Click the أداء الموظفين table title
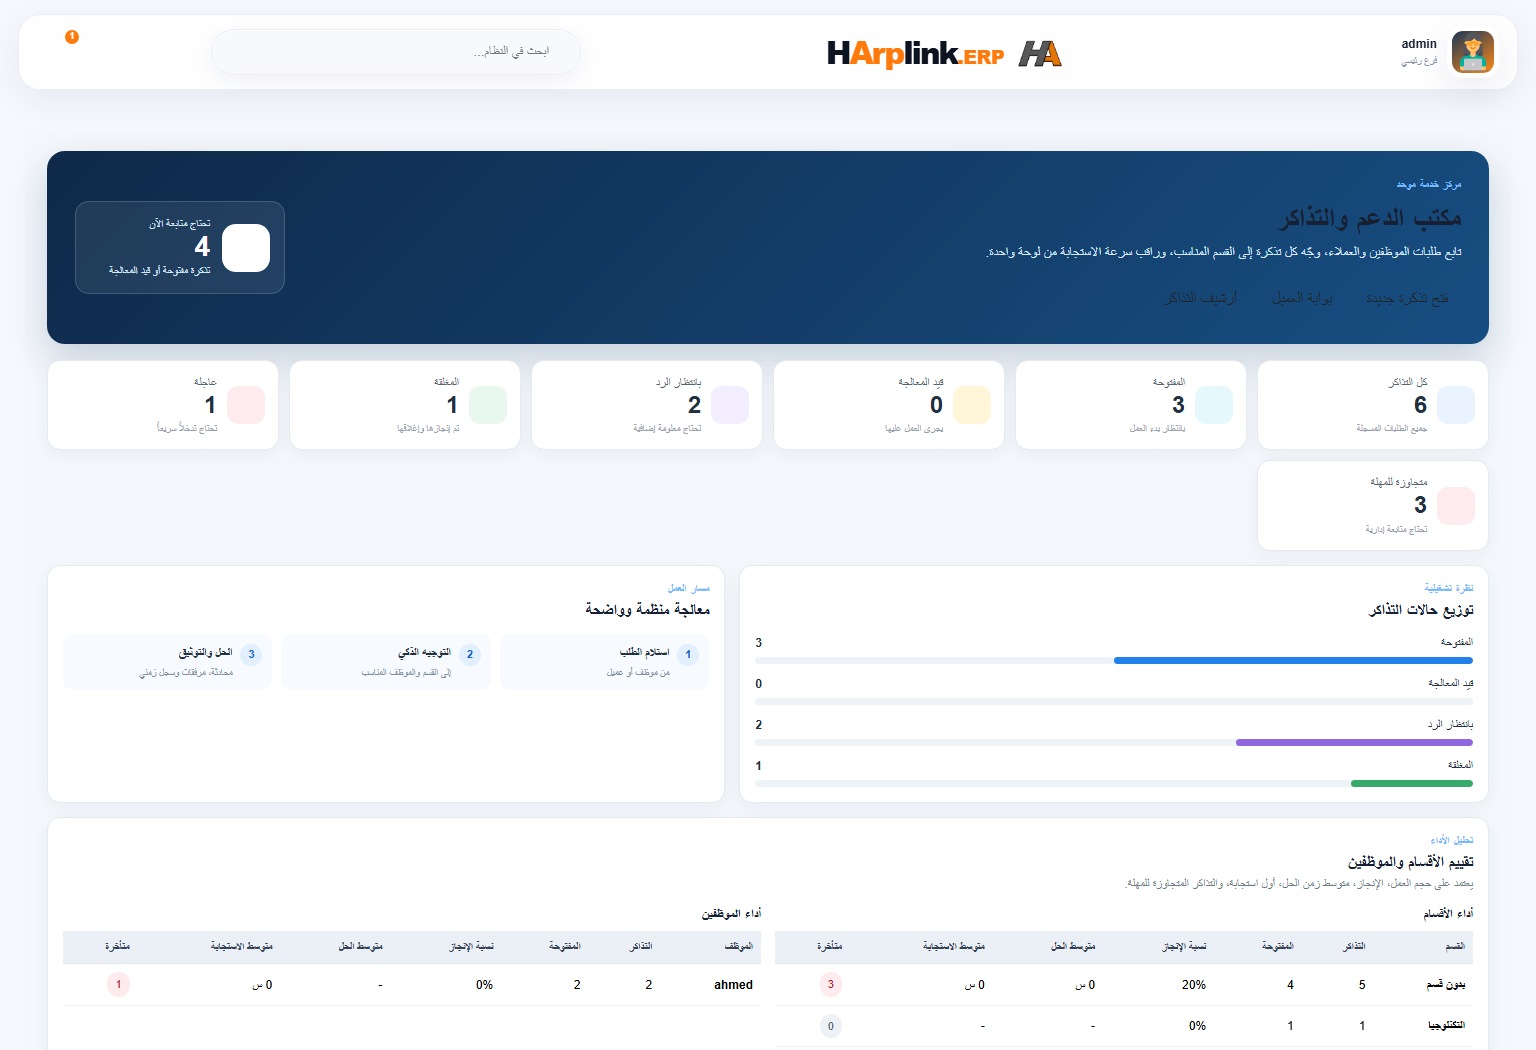This screenshot has height=1050, width=1536. pos(731,914)
